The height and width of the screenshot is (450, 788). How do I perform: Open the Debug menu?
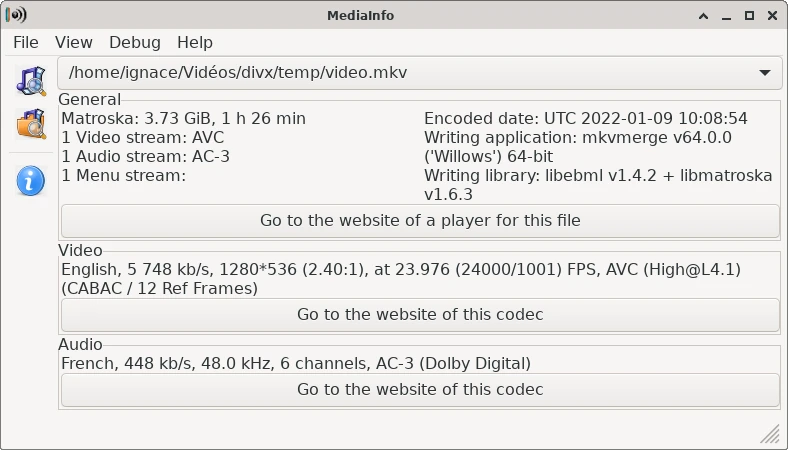coord(135,42)
